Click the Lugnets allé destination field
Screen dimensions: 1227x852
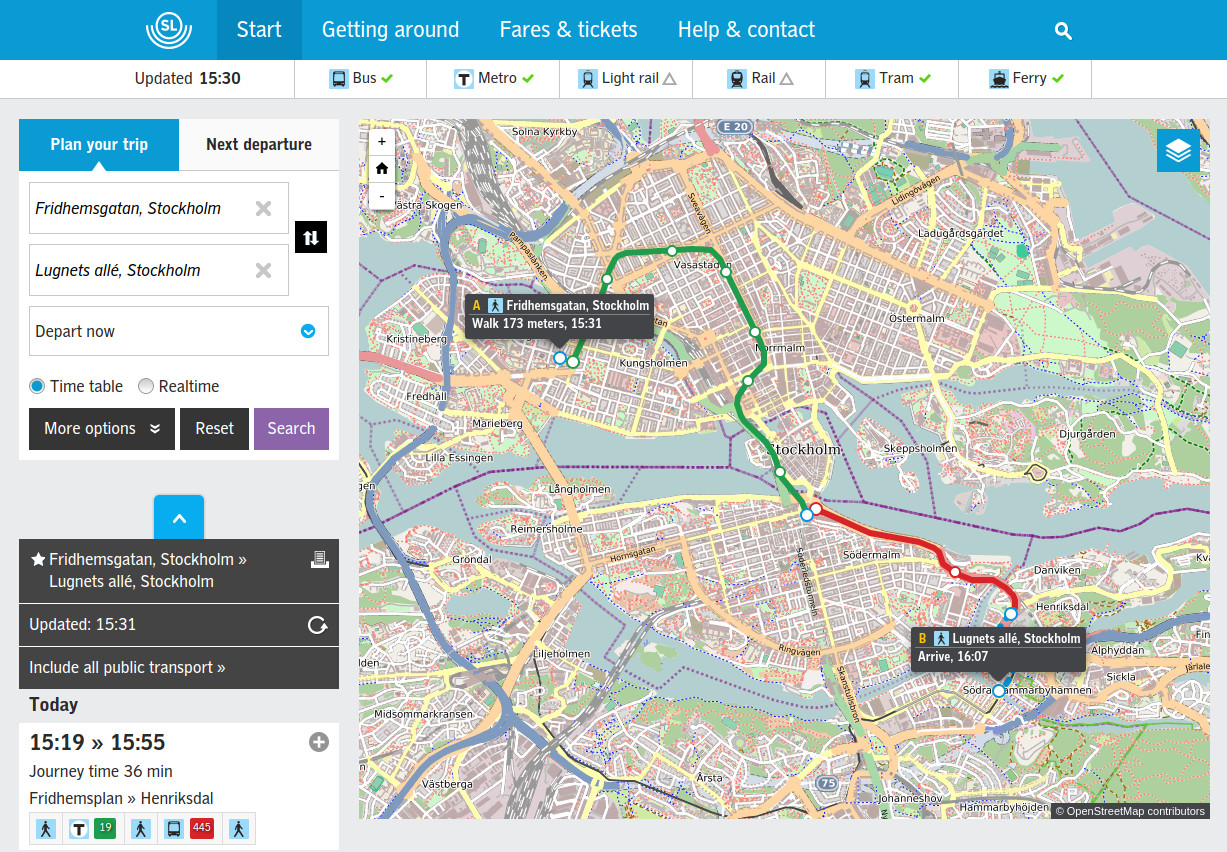pyautogui.click(x=140, y=270)
